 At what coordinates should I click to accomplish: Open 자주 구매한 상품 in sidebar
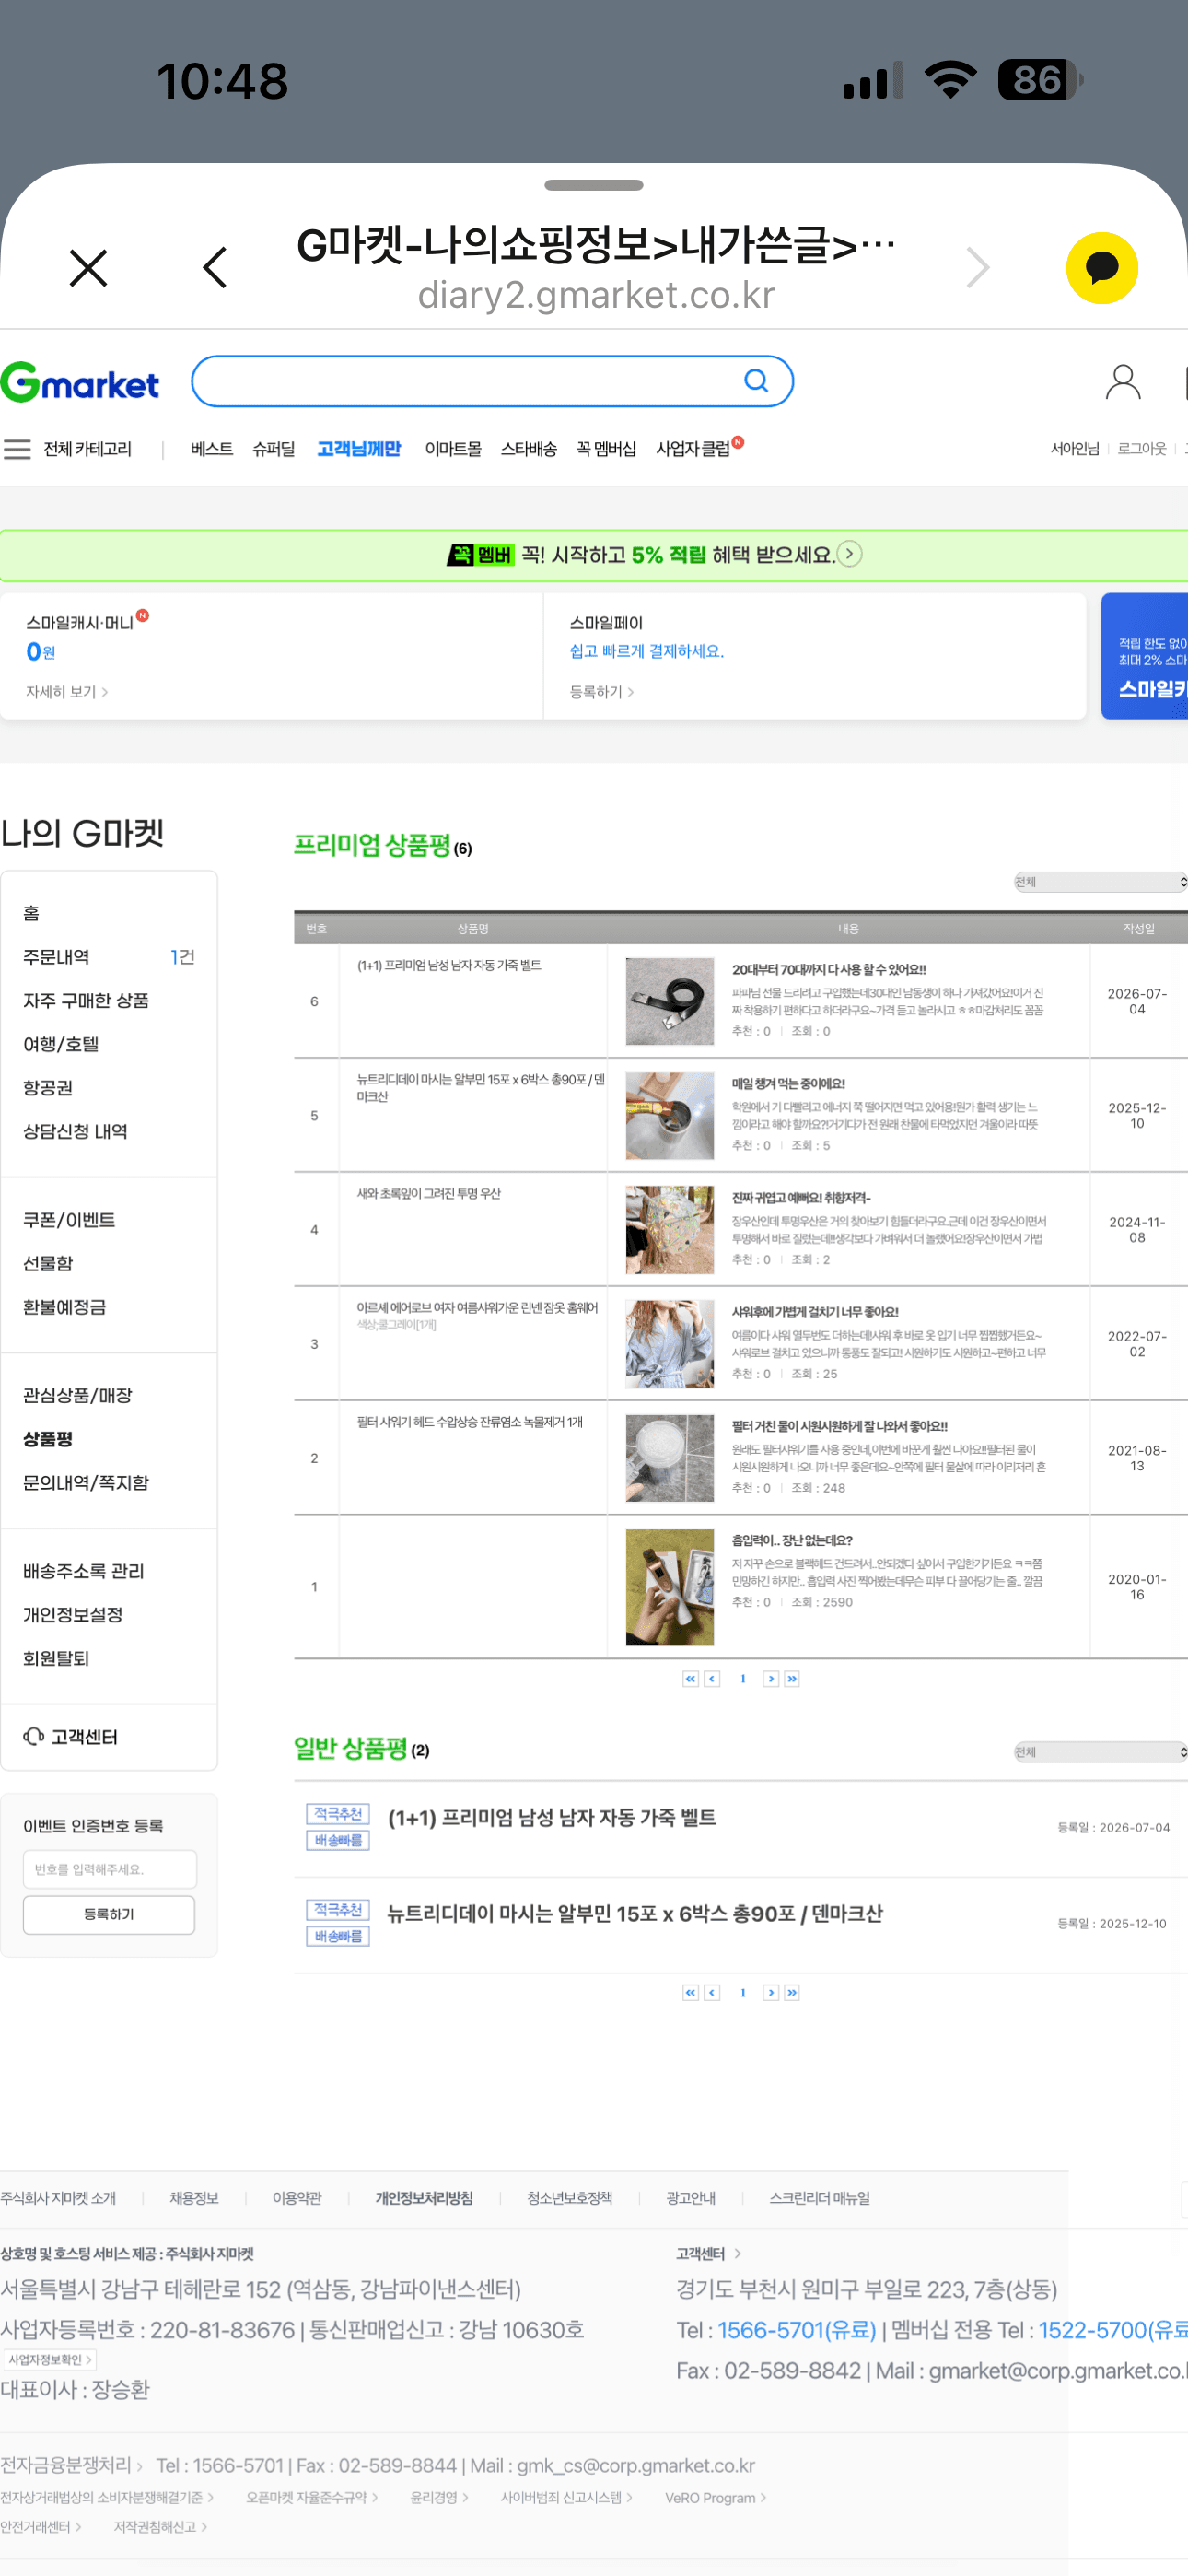(86, 1000)
